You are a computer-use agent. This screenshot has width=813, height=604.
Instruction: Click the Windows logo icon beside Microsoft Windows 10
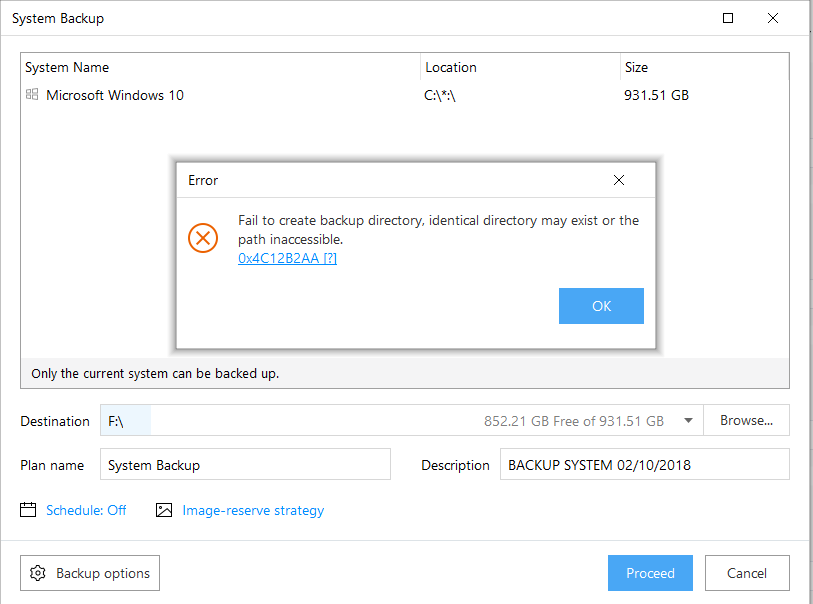(x=32, y=94)
